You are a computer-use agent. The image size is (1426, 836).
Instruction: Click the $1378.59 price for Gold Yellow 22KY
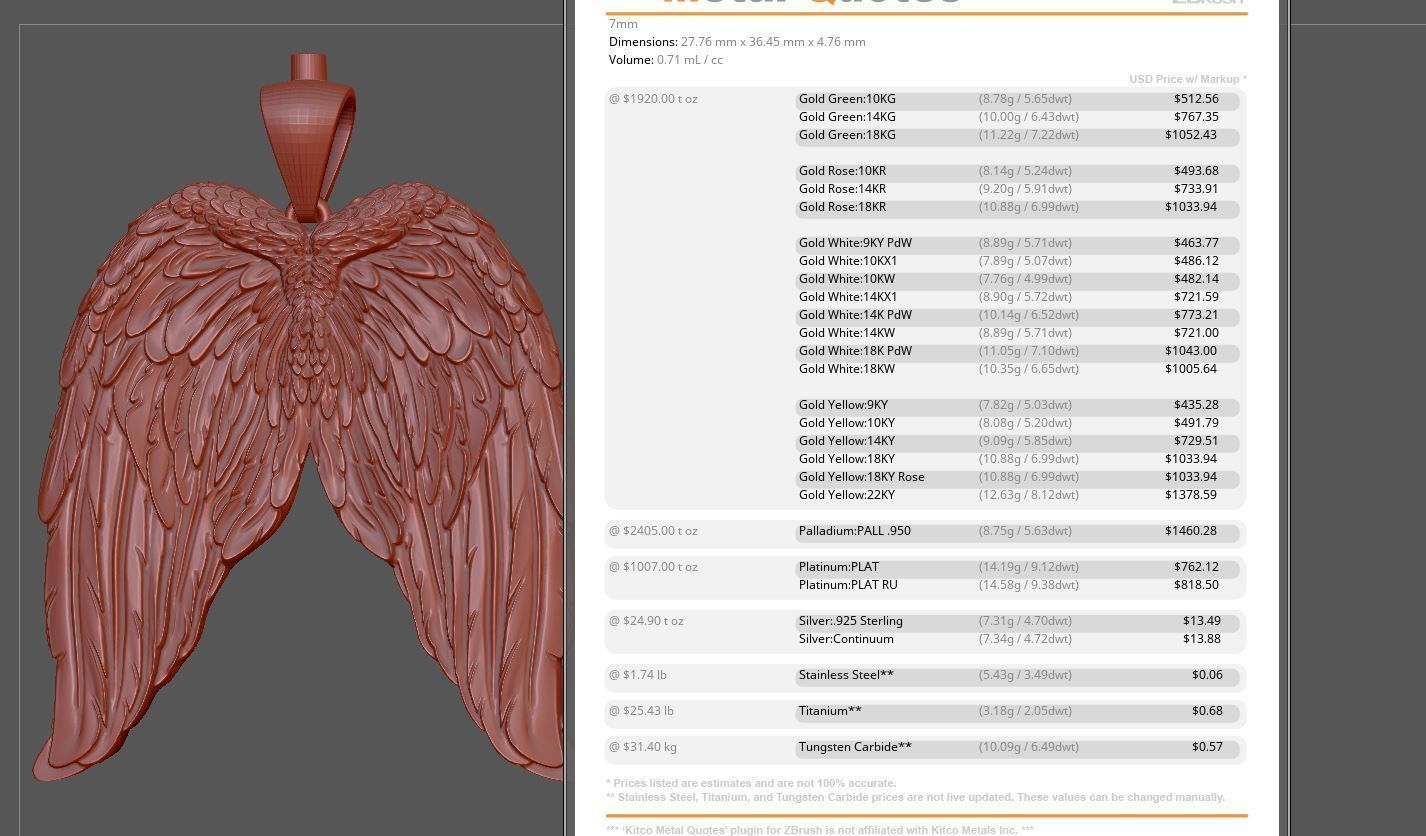tap(1191, 495)
